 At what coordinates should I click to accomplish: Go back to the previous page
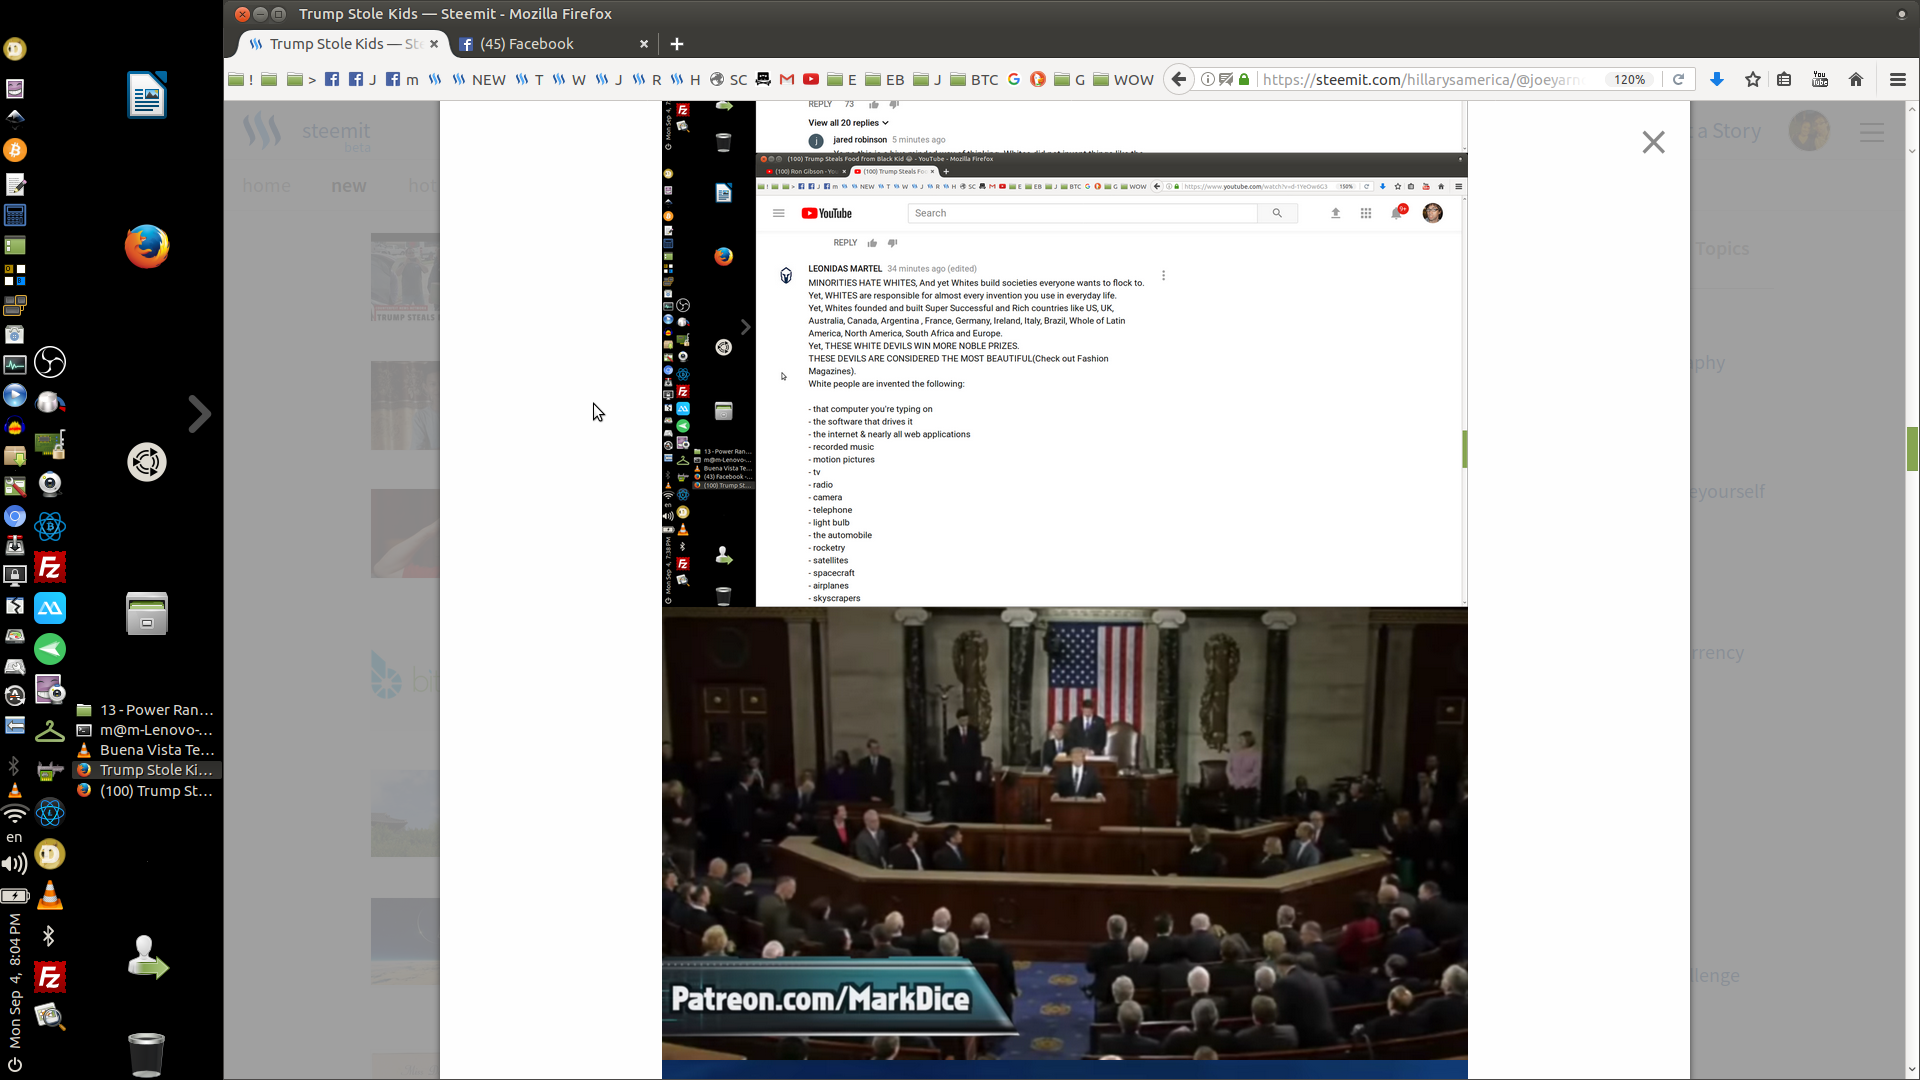[x=1179, y=79]
